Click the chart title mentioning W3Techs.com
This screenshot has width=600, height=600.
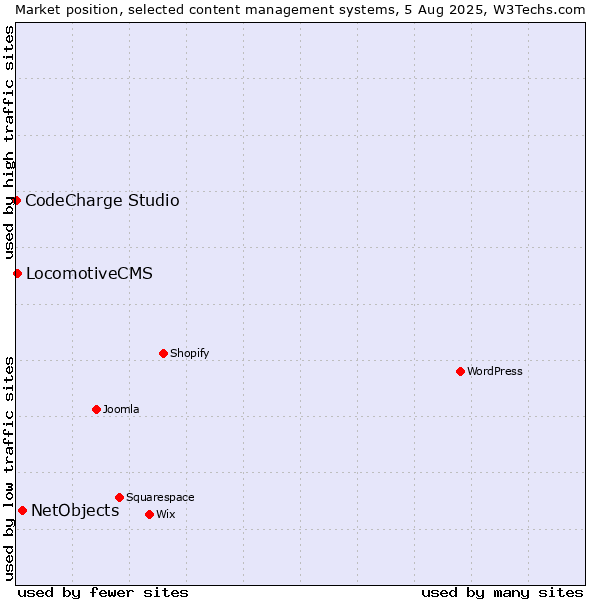coord(300,10)
